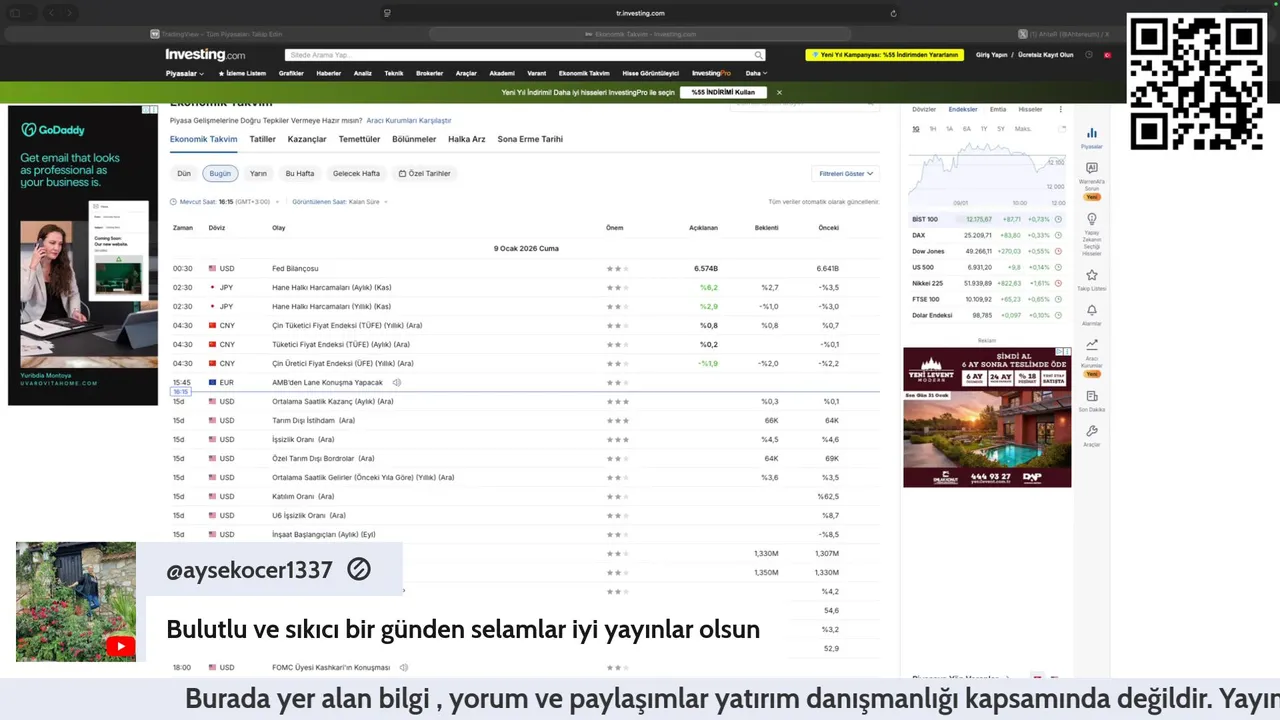Viewport: 1280px width, 720px height.
Task: Select Bugün day filter
Action: point(220,173)
